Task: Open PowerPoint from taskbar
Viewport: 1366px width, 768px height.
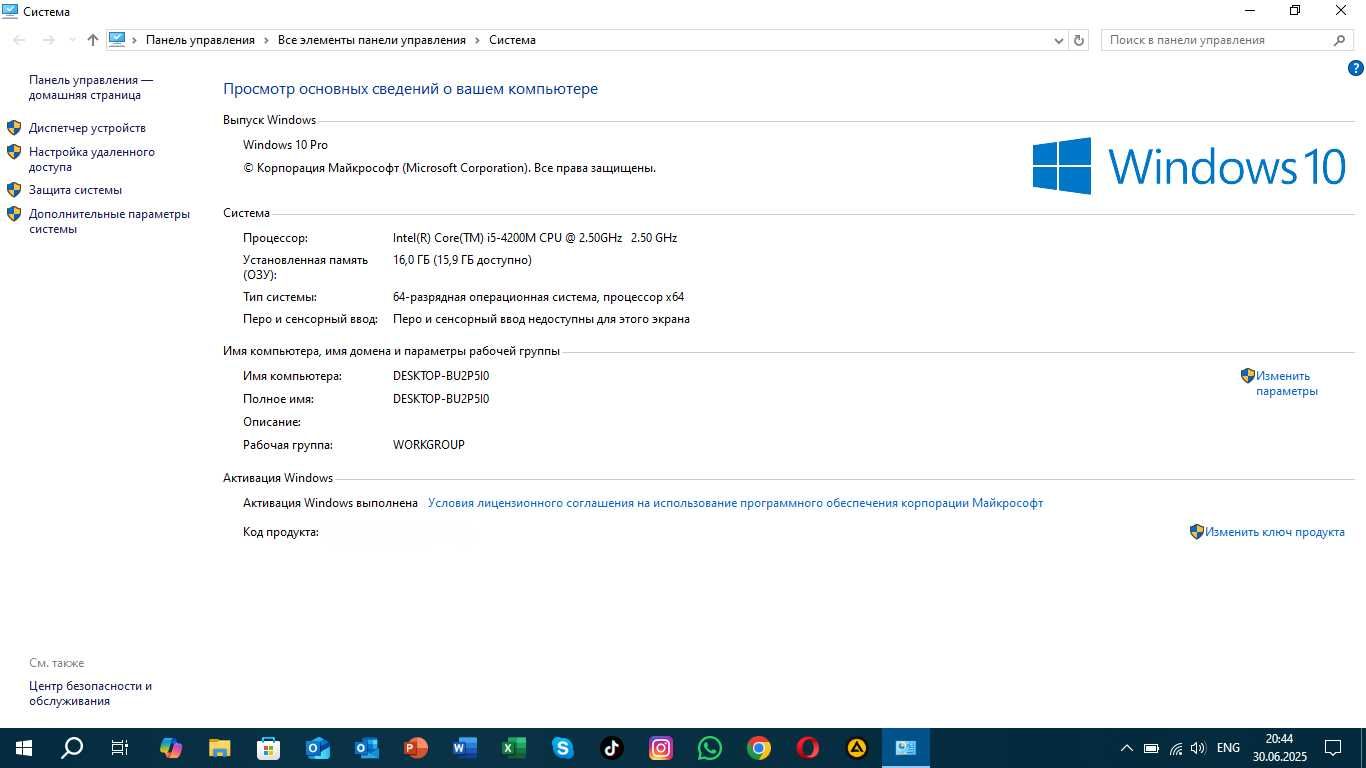Action: coord(416,748)
